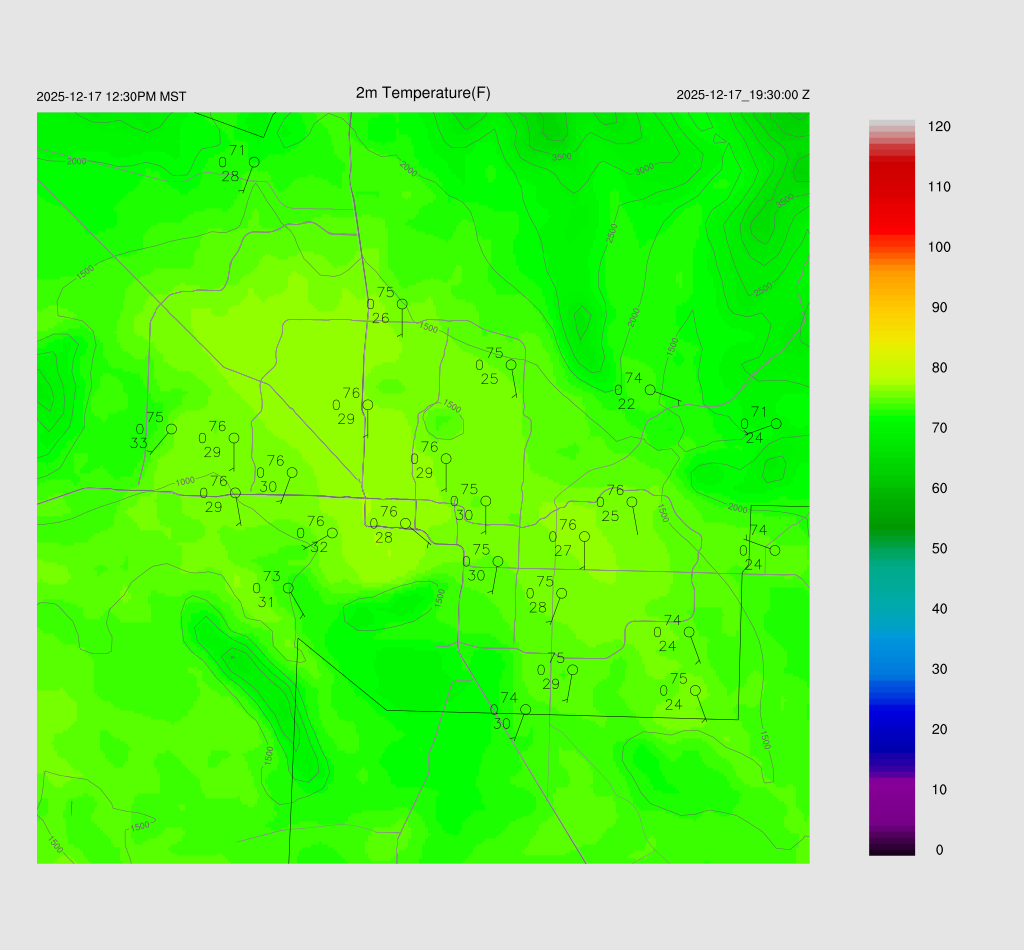The image size is (1024, 950).
Task: Click the station marker showing 76 and 32
Action: pyautogui.click(x=332, y=533)
